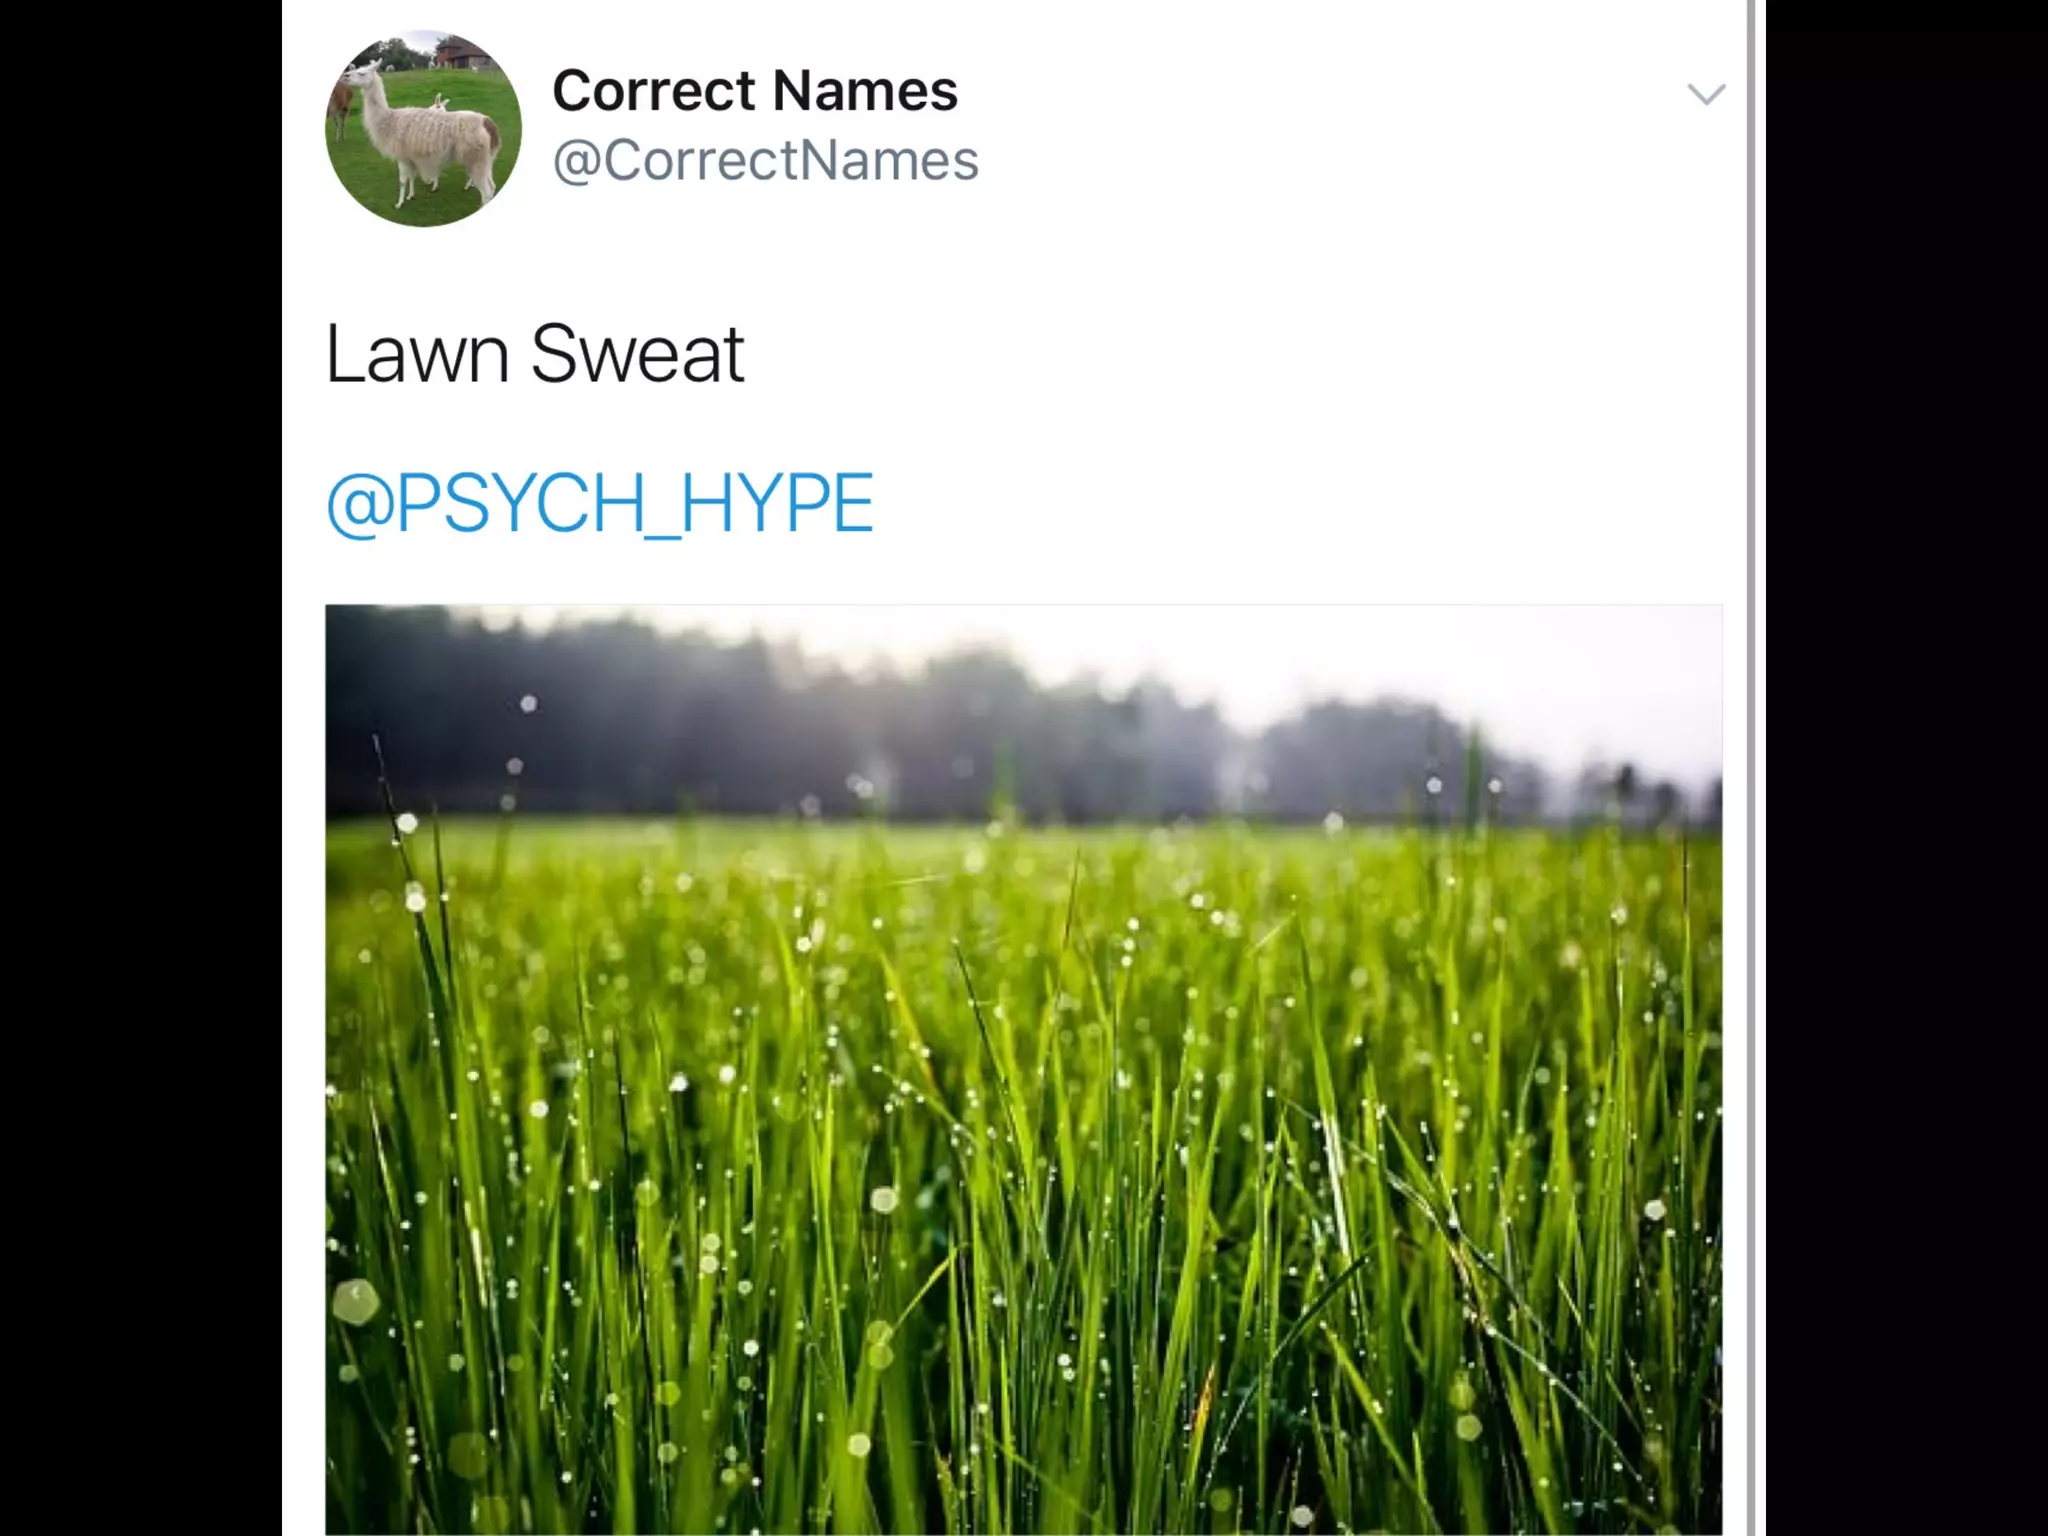Screen dimensions: 2048x1536
Task: Open the @PSYCH_HYPE mention link
Action: coord(600,503)
